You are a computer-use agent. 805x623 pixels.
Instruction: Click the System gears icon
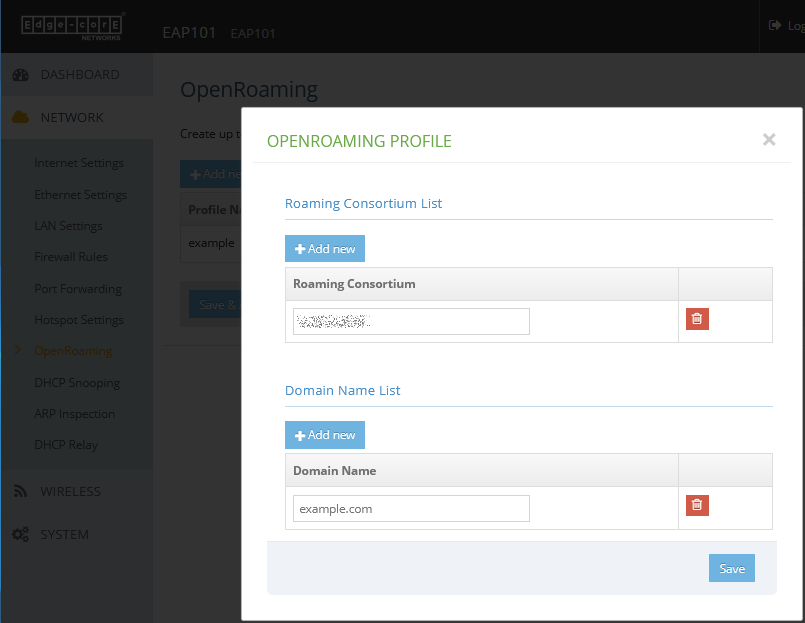pos(21,535)
